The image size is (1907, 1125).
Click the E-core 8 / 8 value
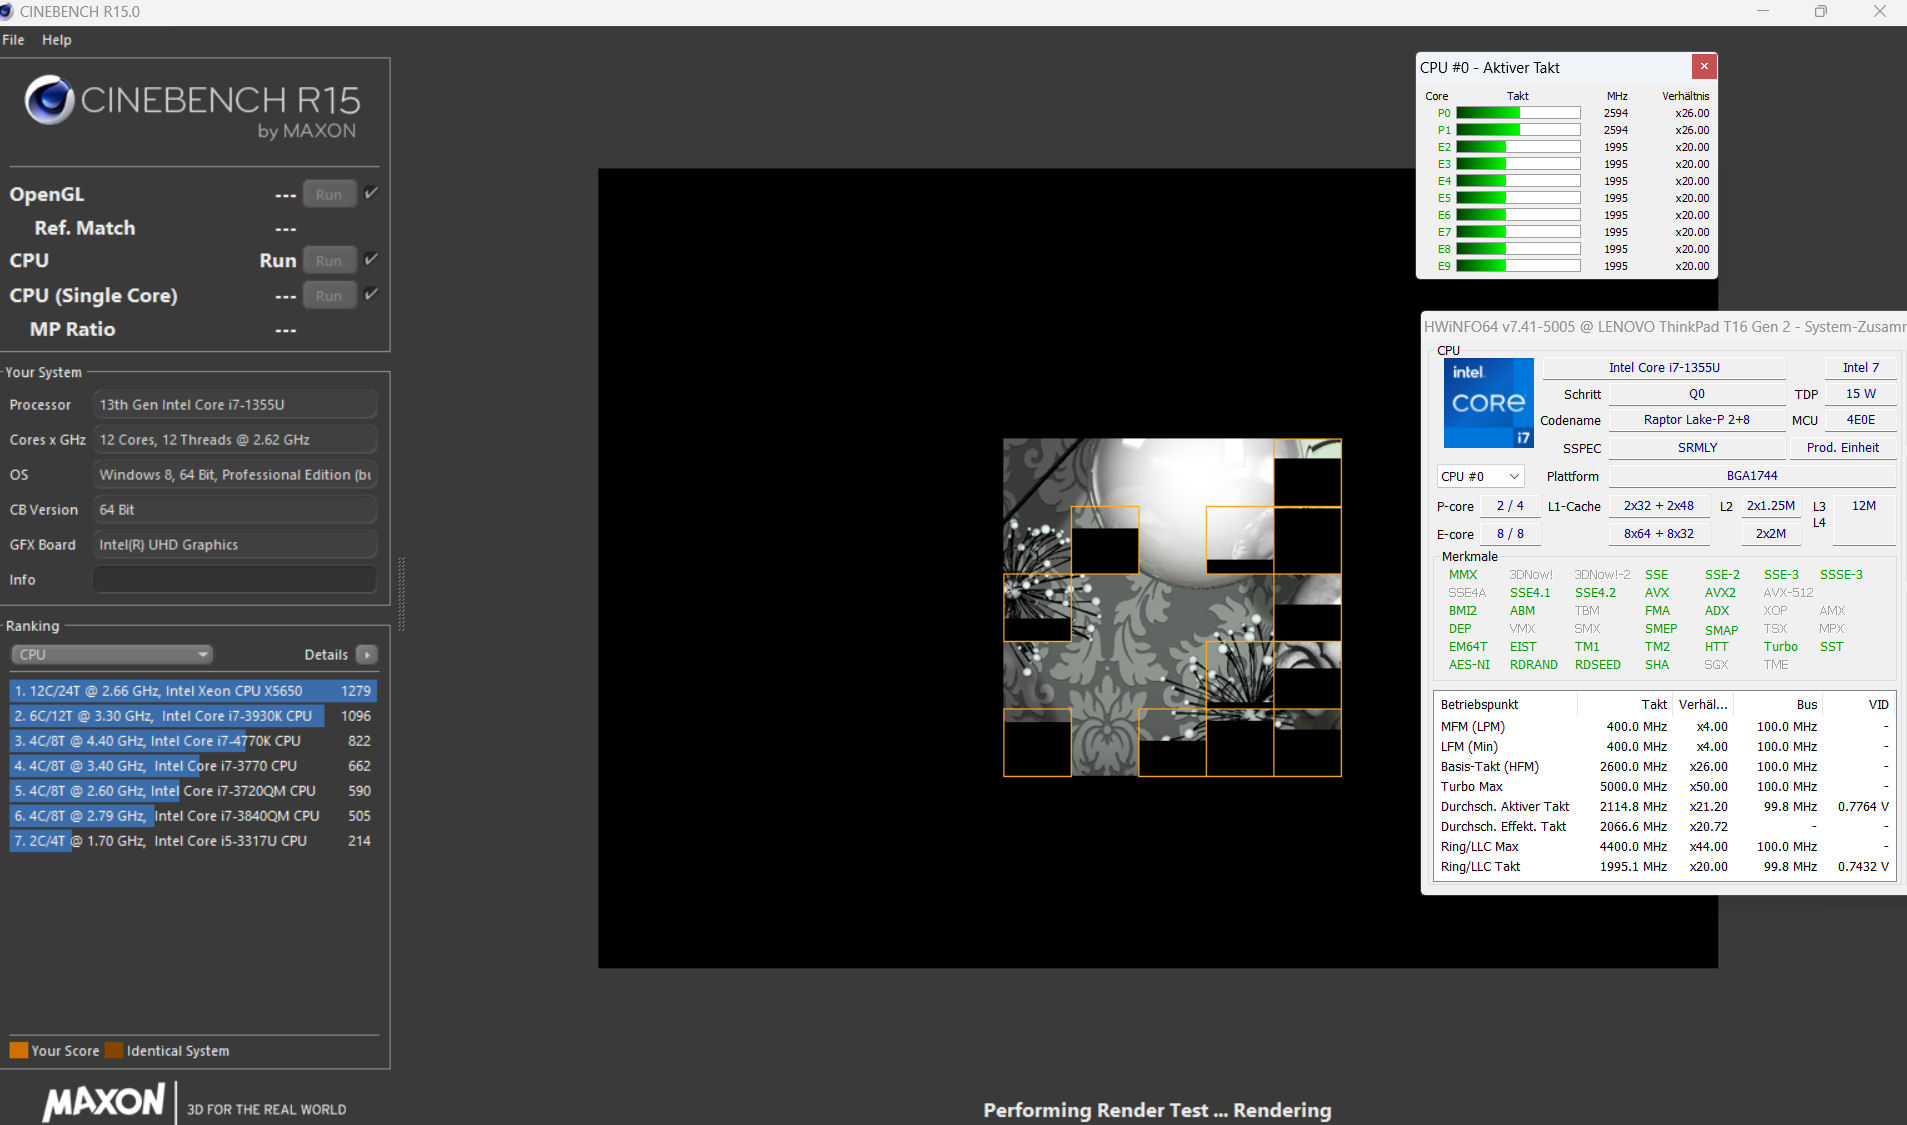[x=1510, y=534]
